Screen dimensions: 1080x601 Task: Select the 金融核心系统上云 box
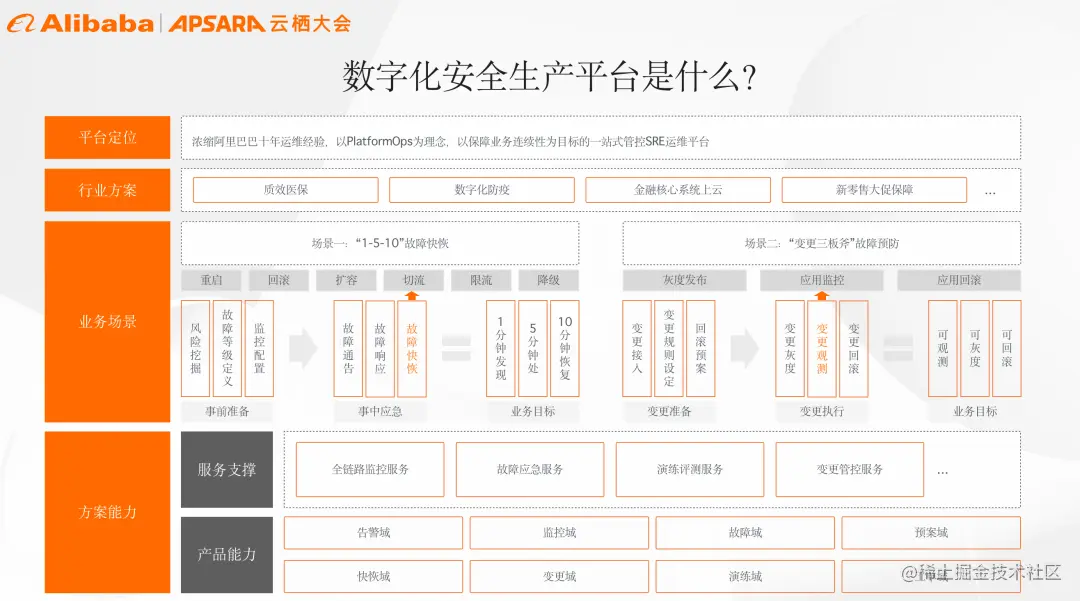point(678,190)
